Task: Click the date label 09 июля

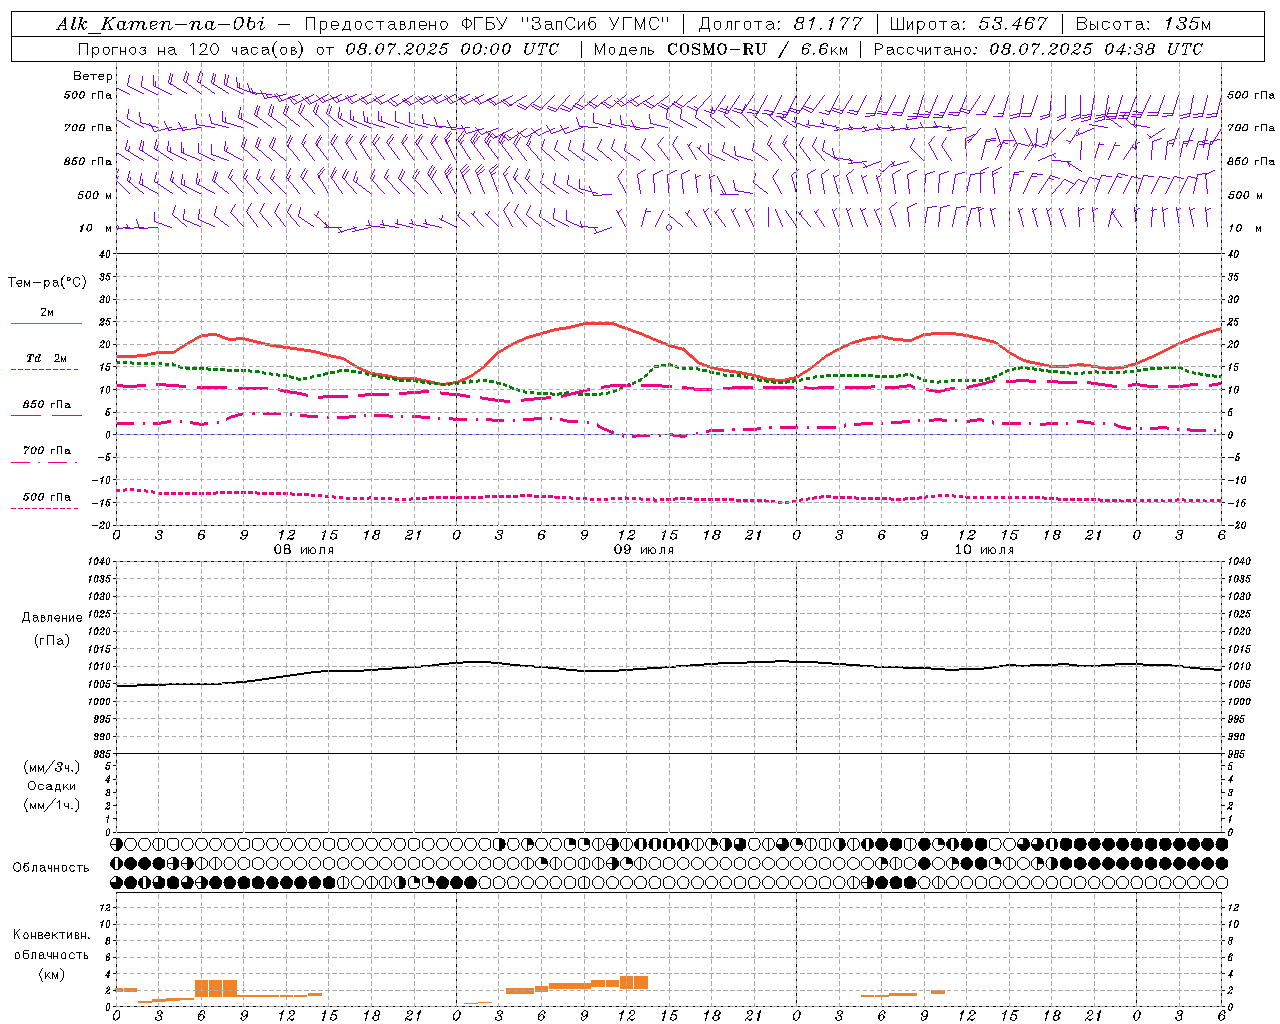Action: click(644, 550)
